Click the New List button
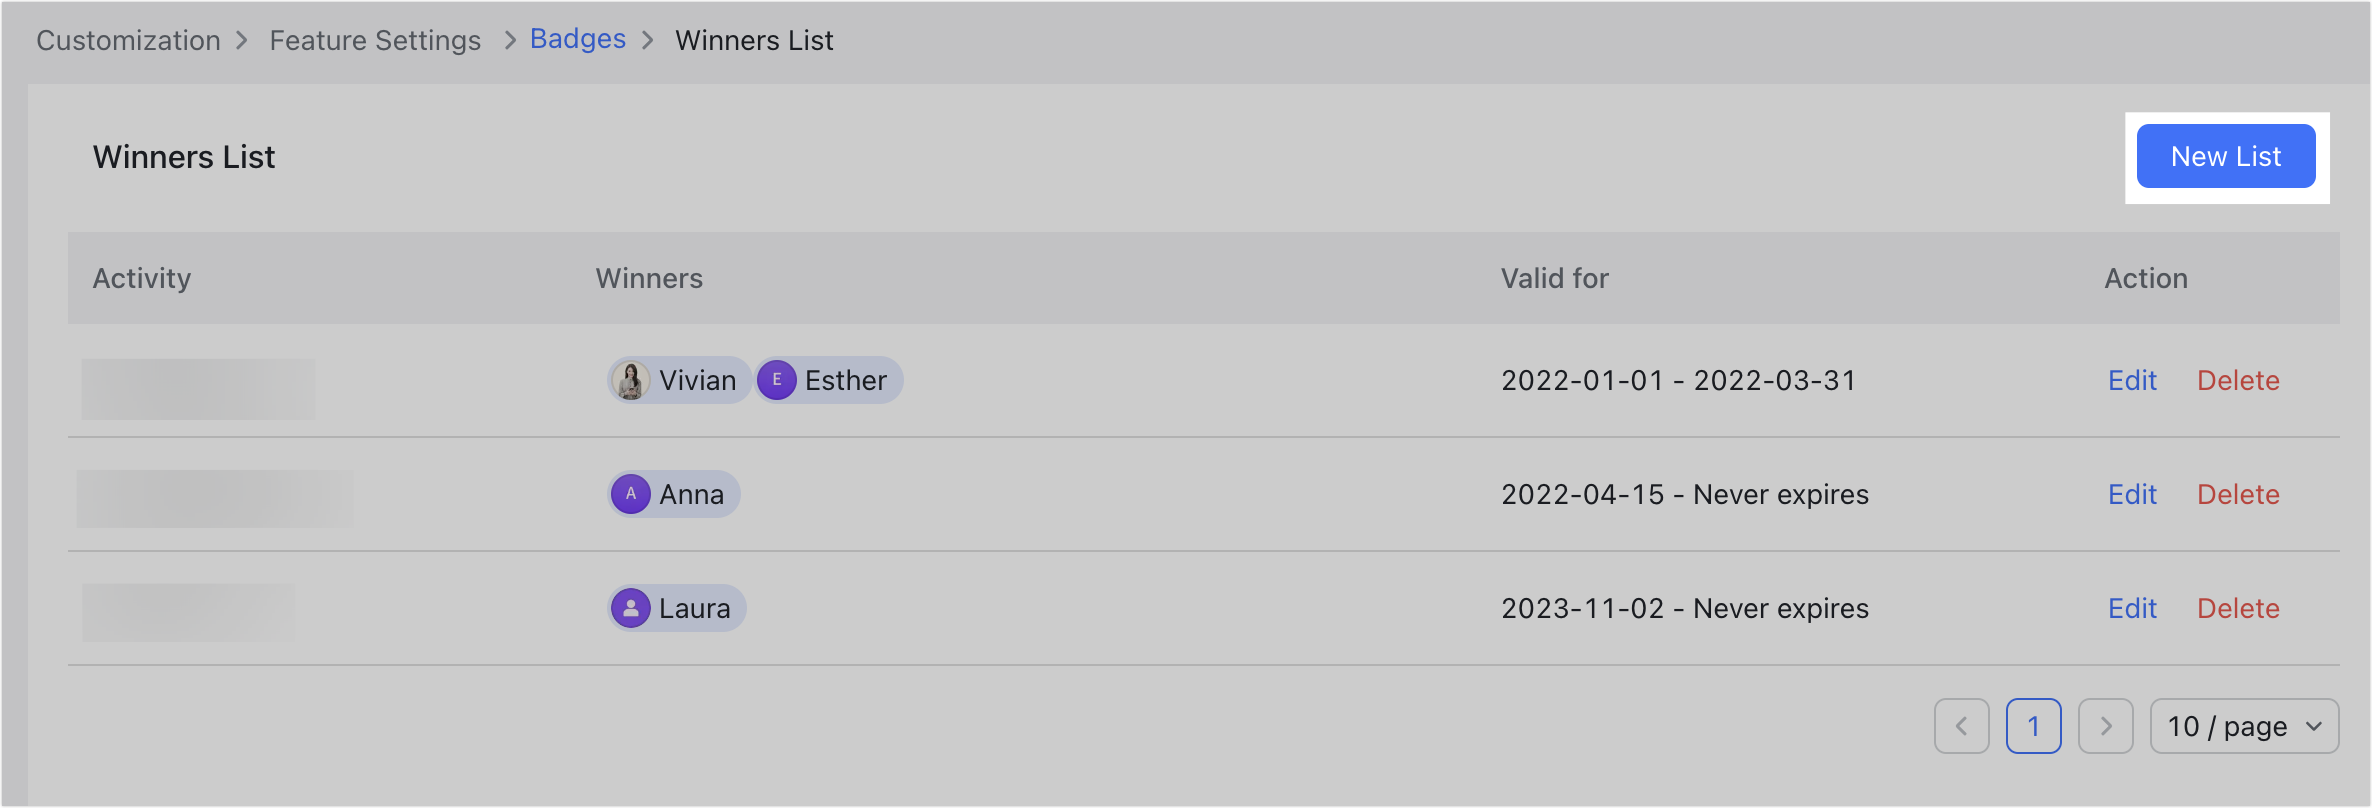 pos(2226,156)
